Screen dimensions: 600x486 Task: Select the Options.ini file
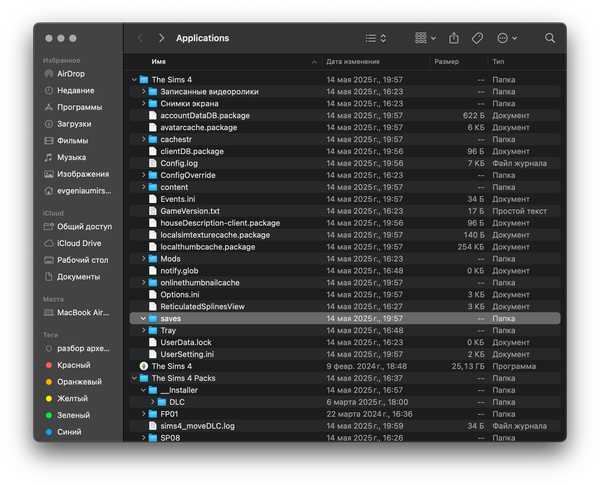pyautogui.click(x=345, y=295)
